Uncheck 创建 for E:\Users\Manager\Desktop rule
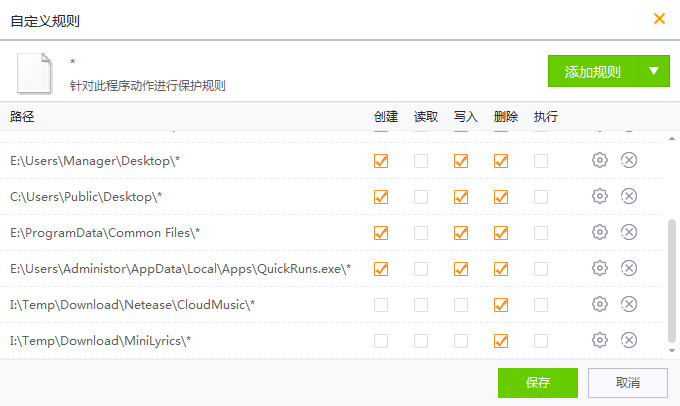Image resolution: width=680 pixels, height=406 pixels. 381,161
